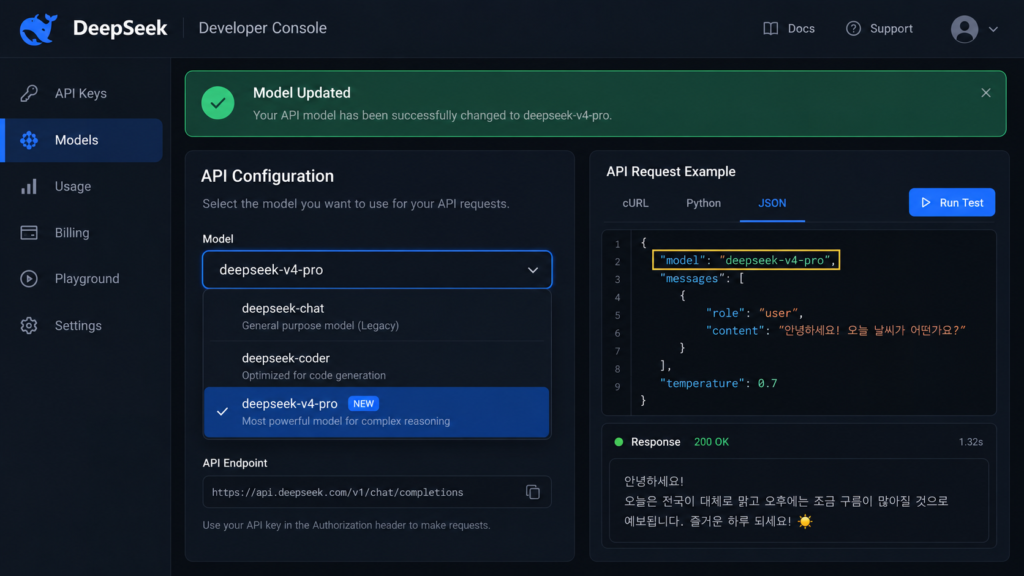Click the Billing card icon

coord(29,232)
